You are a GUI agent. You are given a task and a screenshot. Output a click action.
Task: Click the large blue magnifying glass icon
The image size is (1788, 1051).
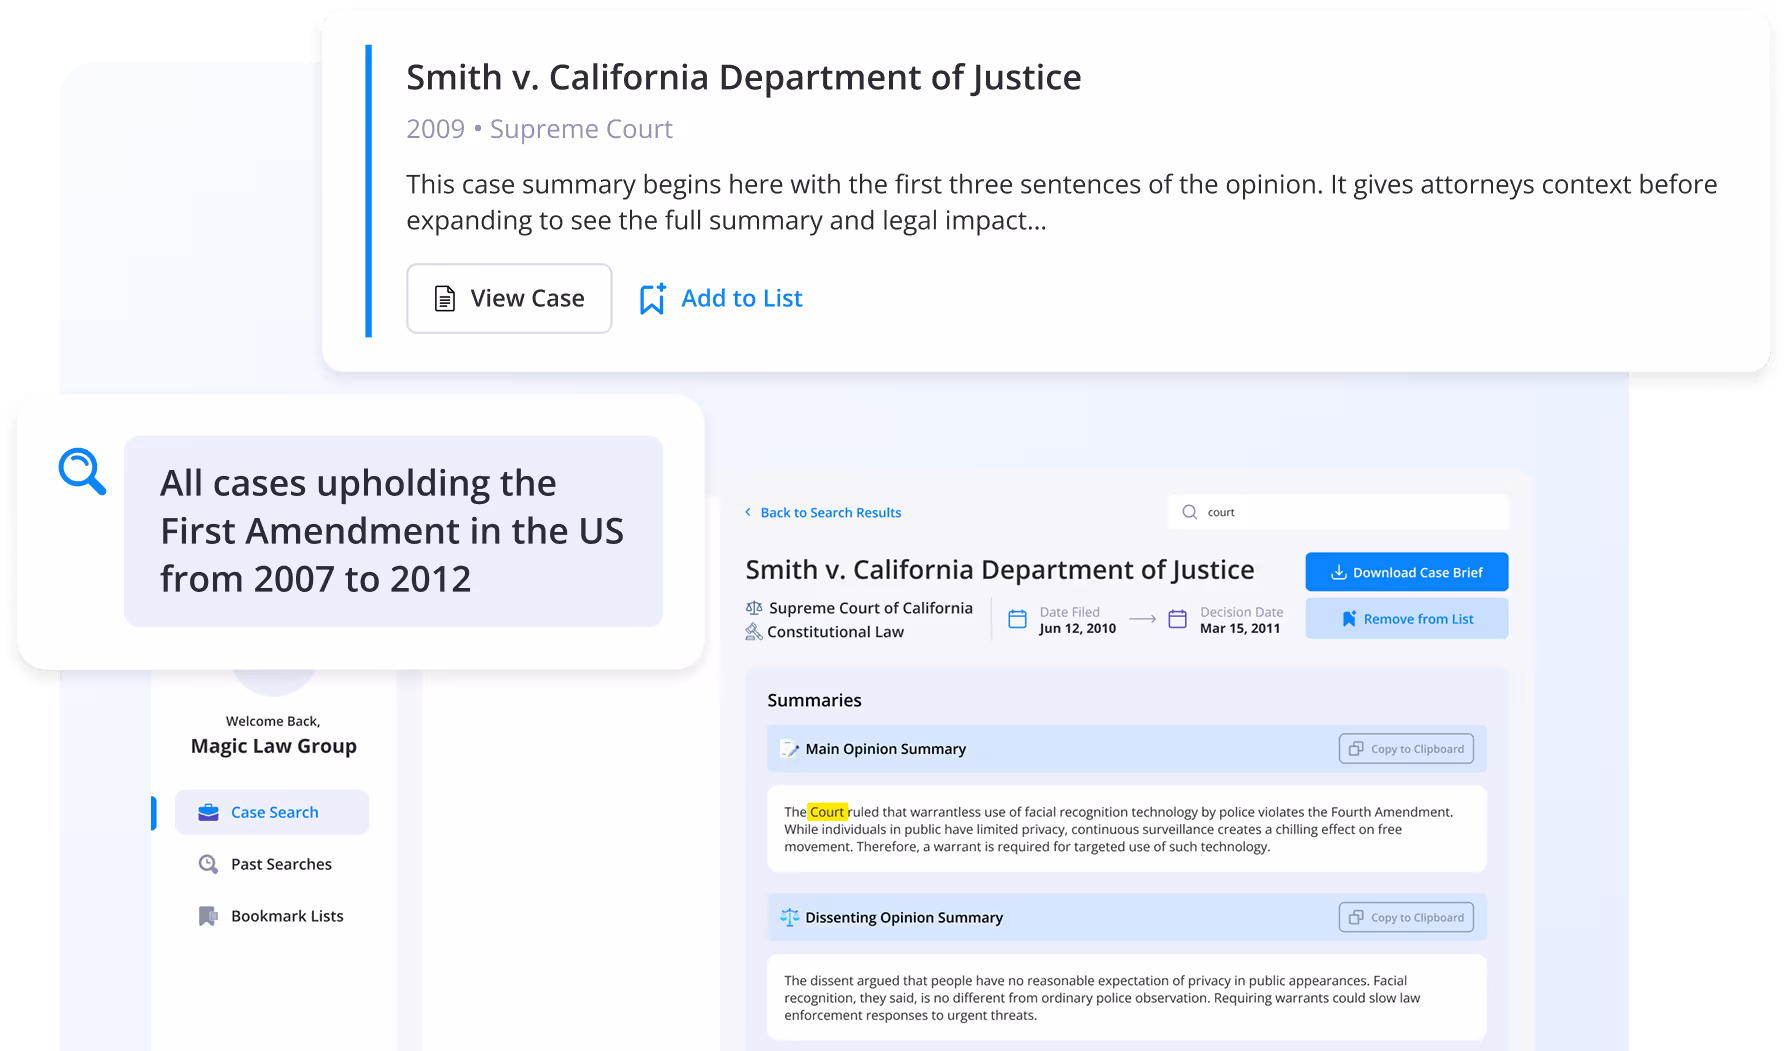pos(81,471)
